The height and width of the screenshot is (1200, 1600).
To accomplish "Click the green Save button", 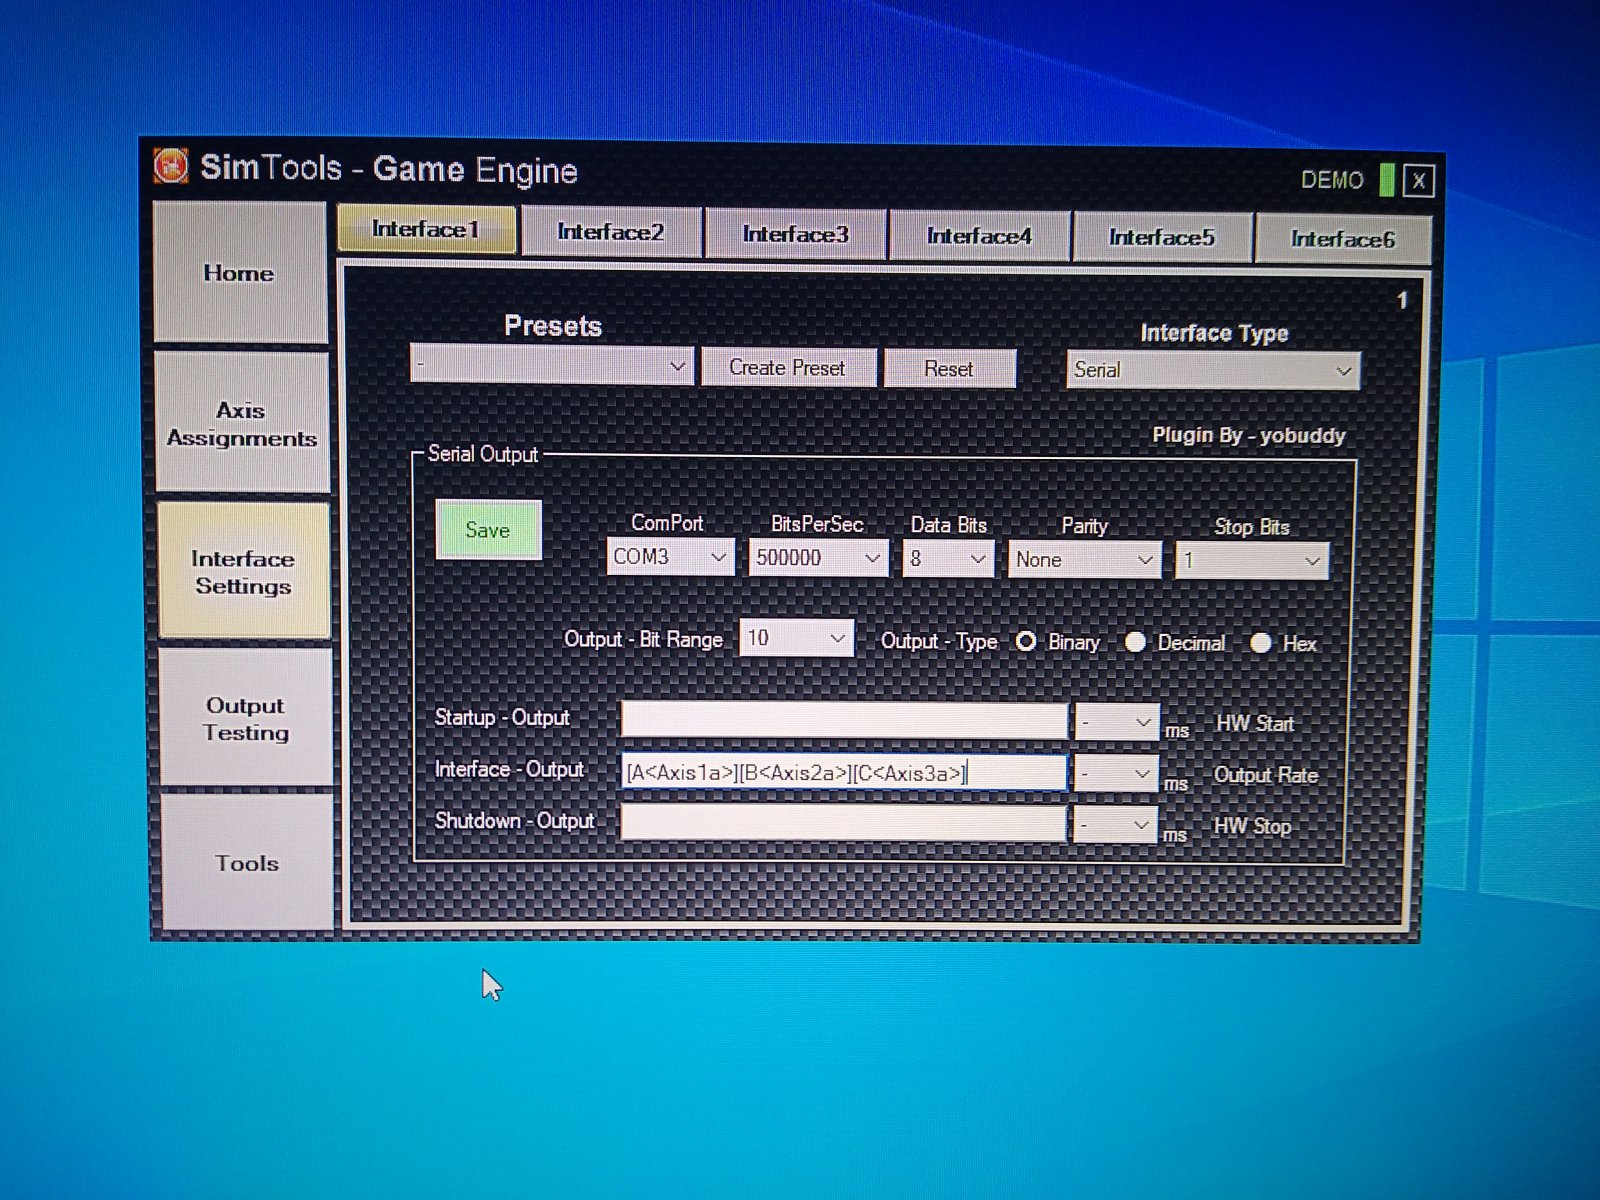I will pyautogui.click(x=488, y=530).
